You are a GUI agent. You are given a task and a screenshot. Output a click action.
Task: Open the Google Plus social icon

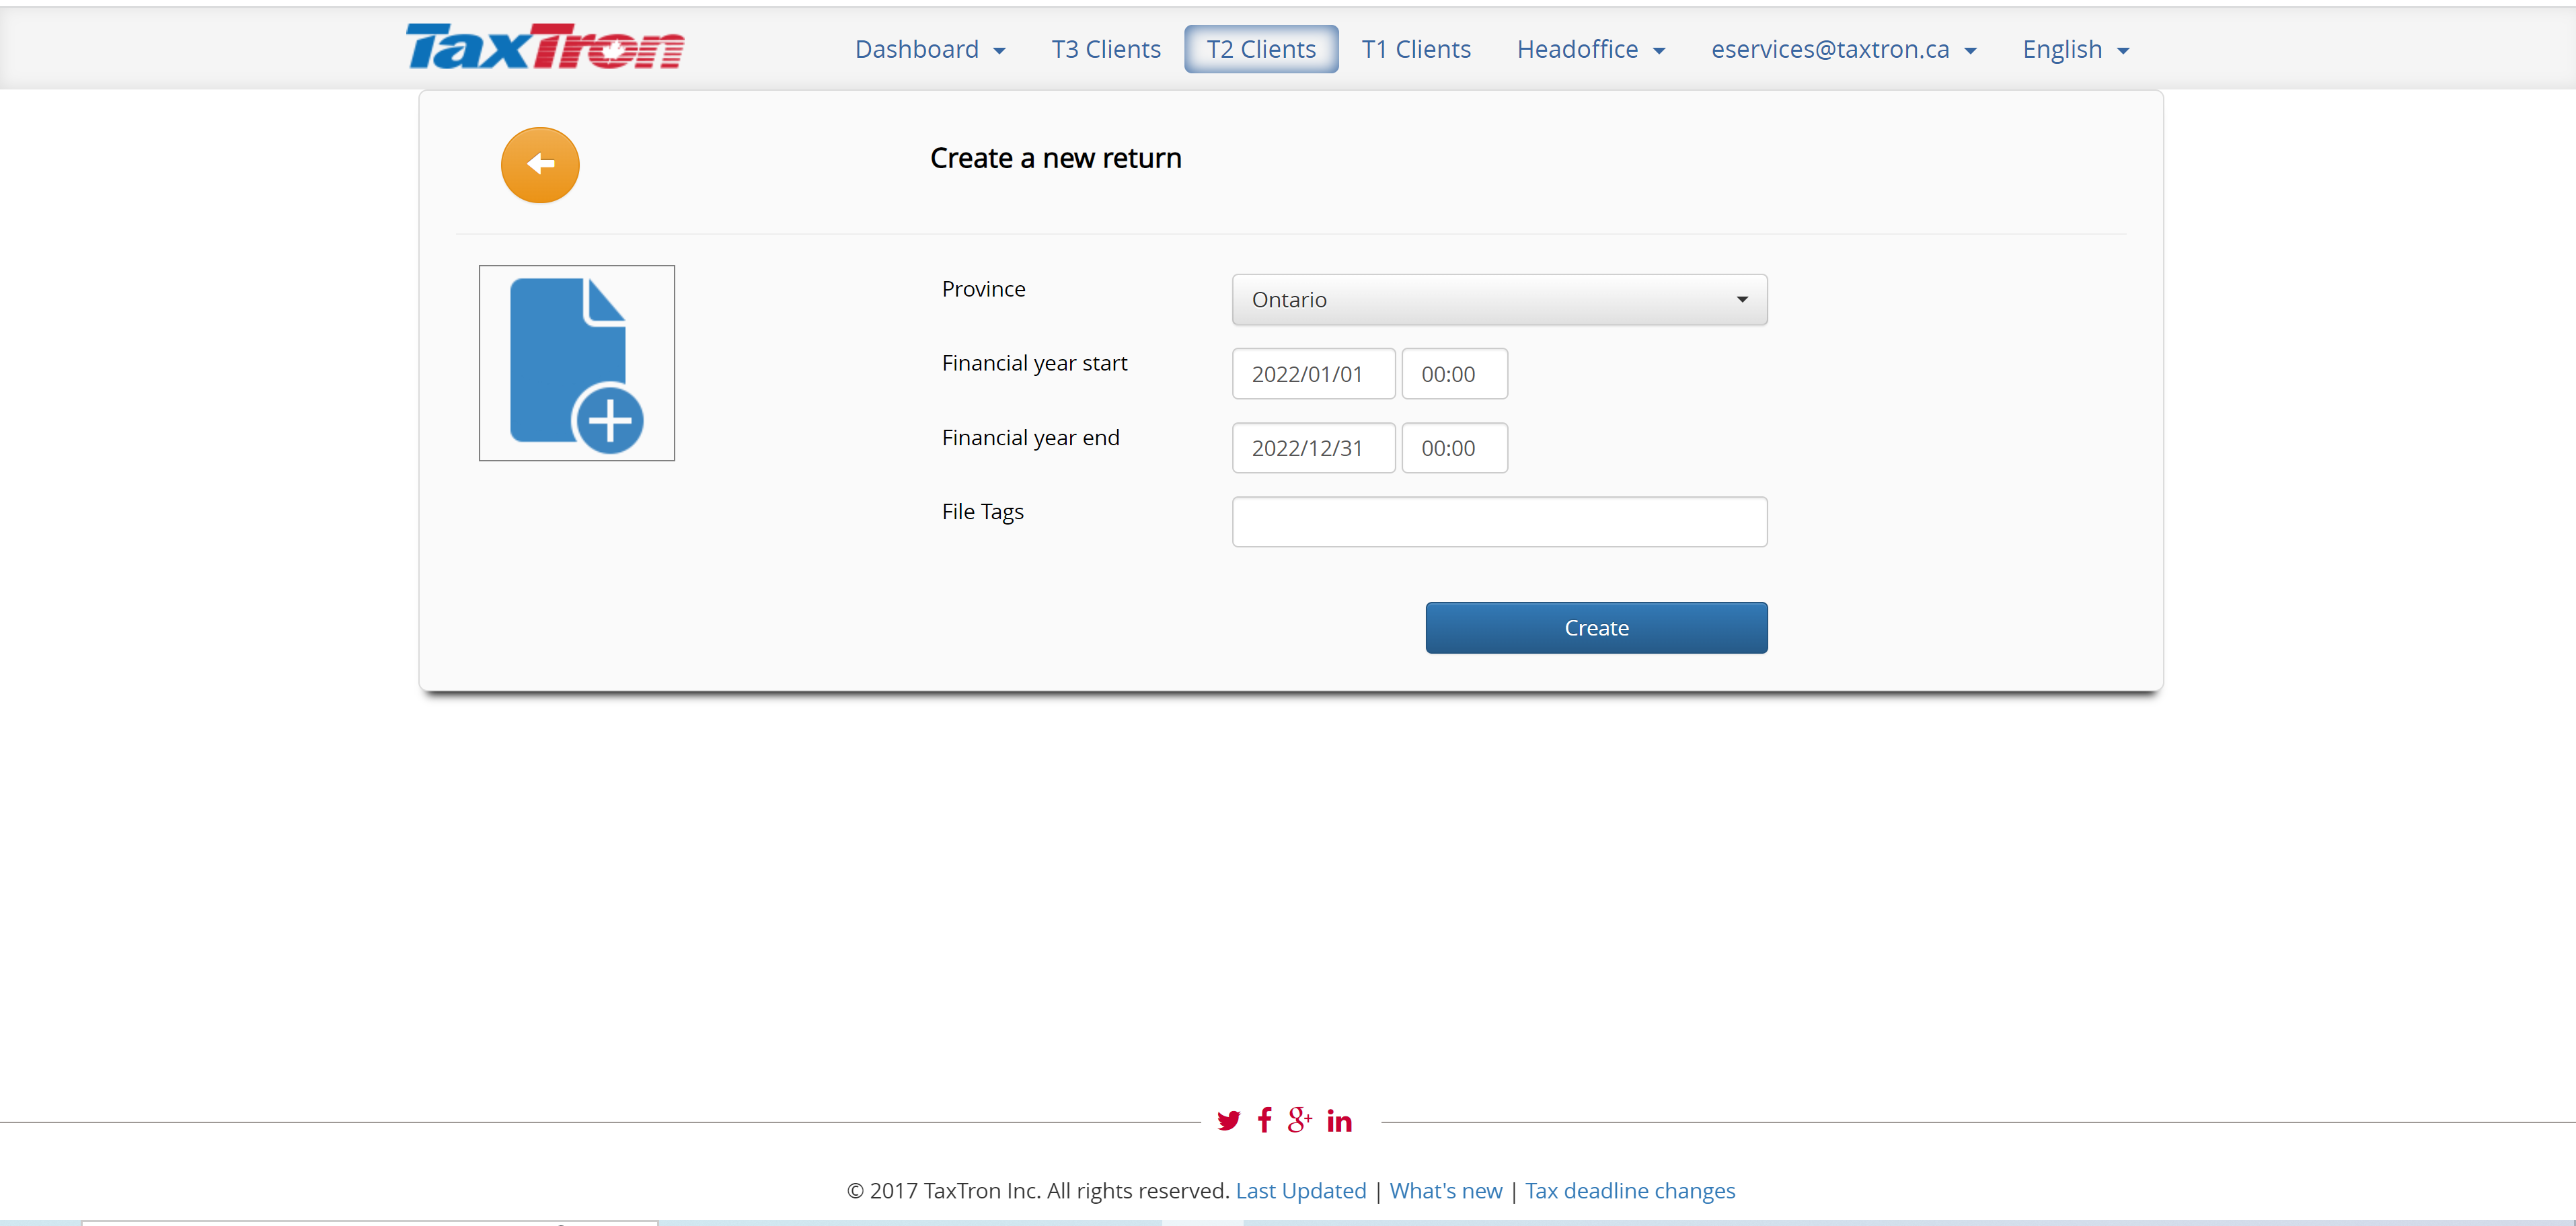coord(1300,1120)
